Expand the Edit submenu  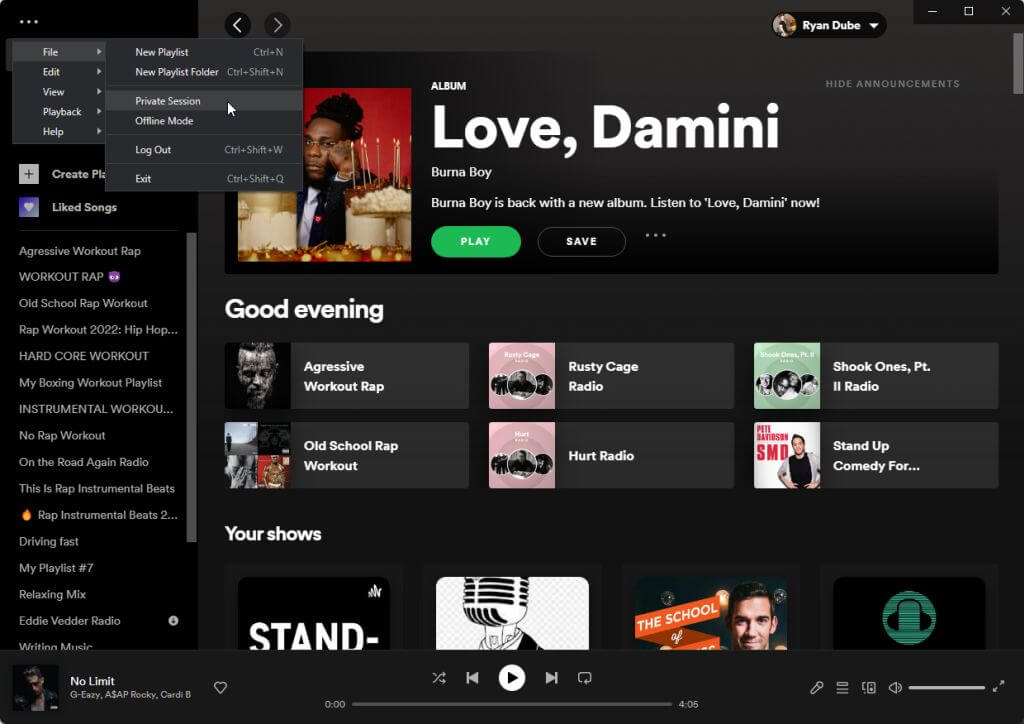(52, 72)
